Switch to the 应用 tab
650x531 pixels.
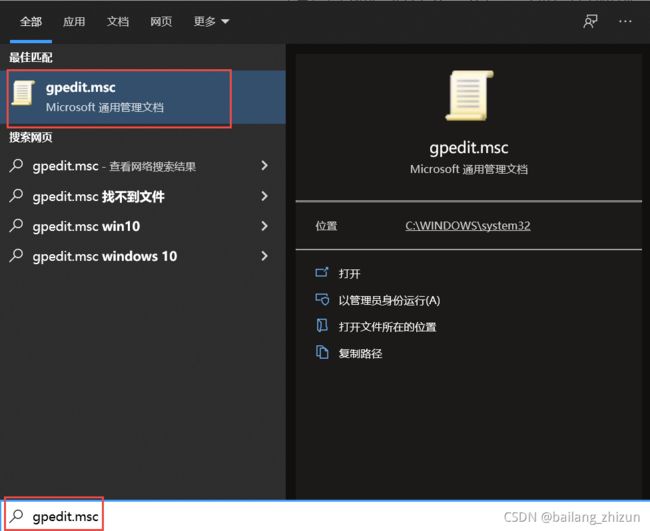74,22
